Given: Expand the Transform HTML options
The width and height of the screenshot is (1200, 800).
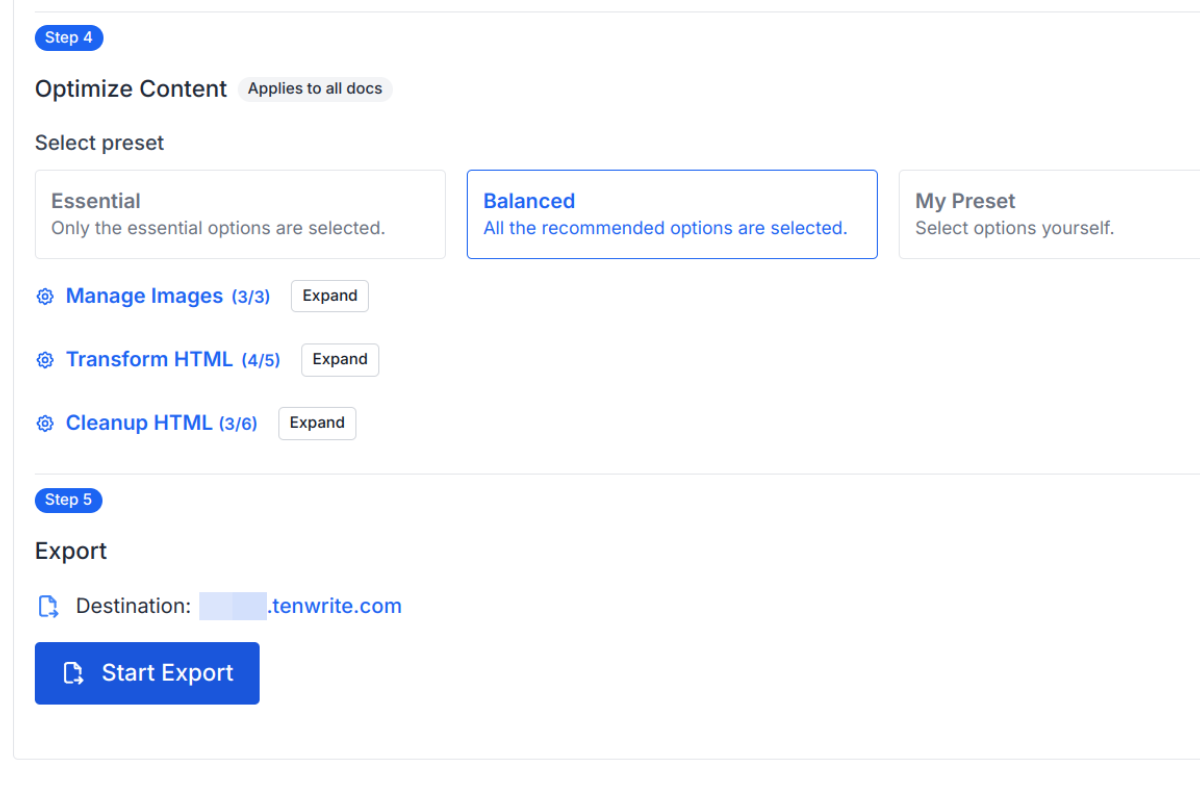Looking at the screenshot, I should tap(340, 360).
